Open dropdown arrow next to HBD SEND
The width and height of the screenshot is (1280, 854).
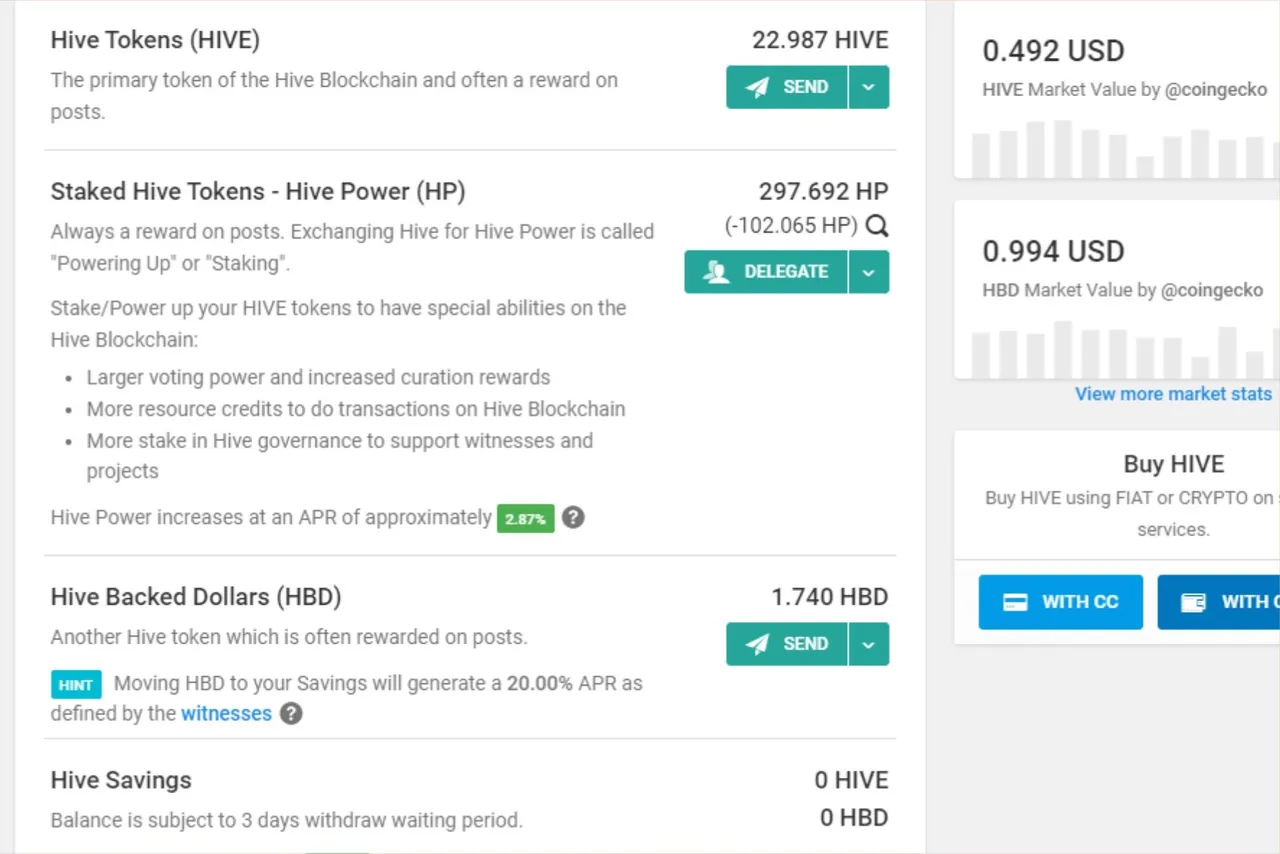pyautogui.click(x=869, y=644)
